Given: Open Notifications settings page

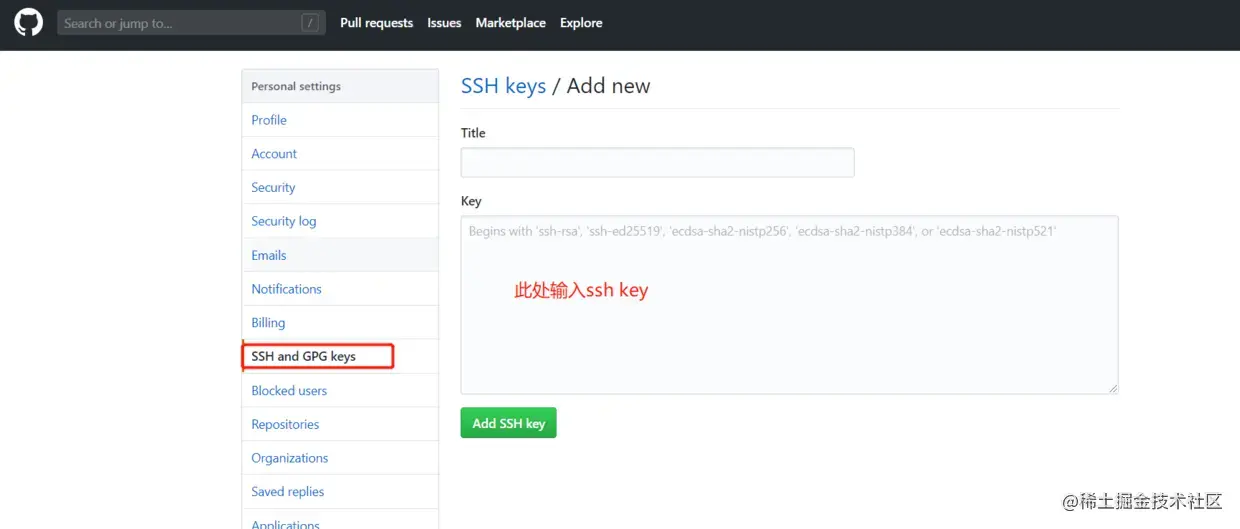Looking at the screenshot, I should click(x=340, y=289).
